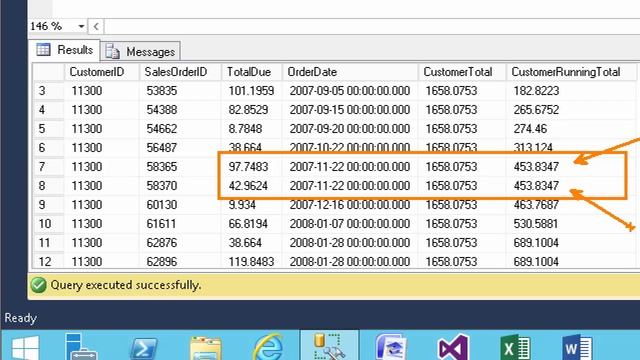Open the 146 % zoom dropdown
This screenshot has height=360, width=640.
click(81, 27)
